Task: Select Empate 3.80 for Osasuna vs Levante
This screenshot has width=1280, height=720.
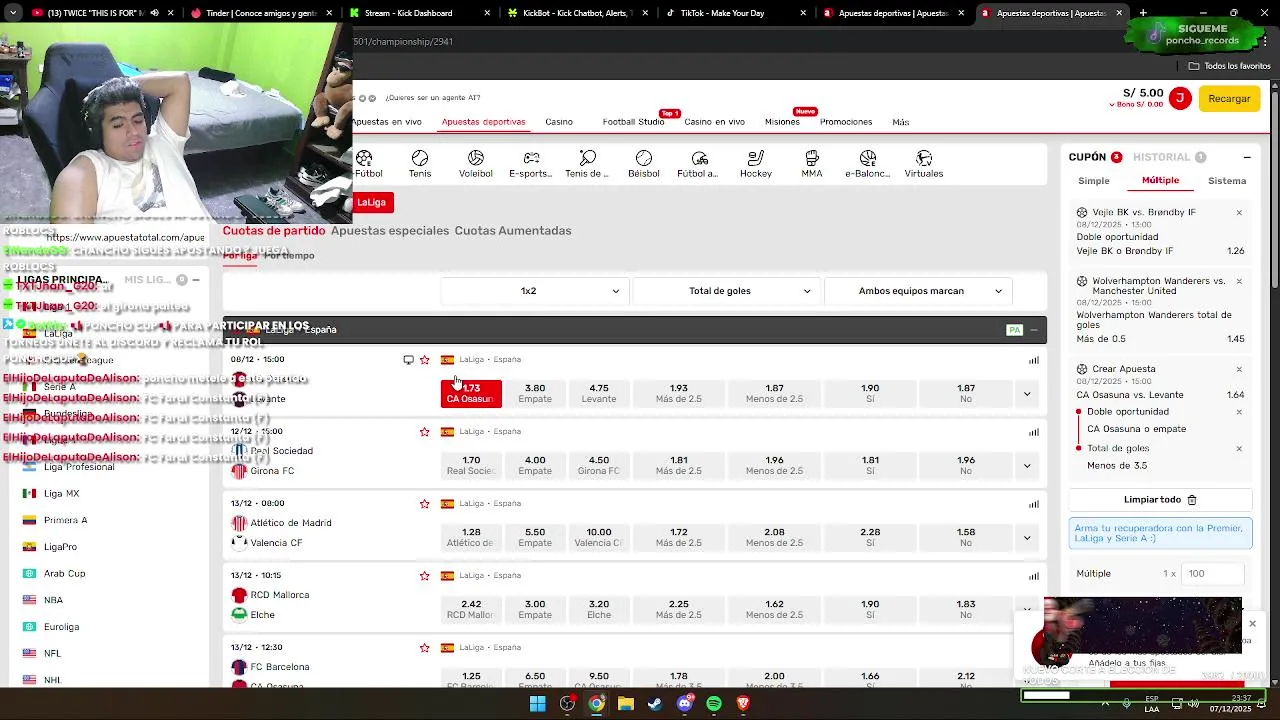Action: coord(535,393)
